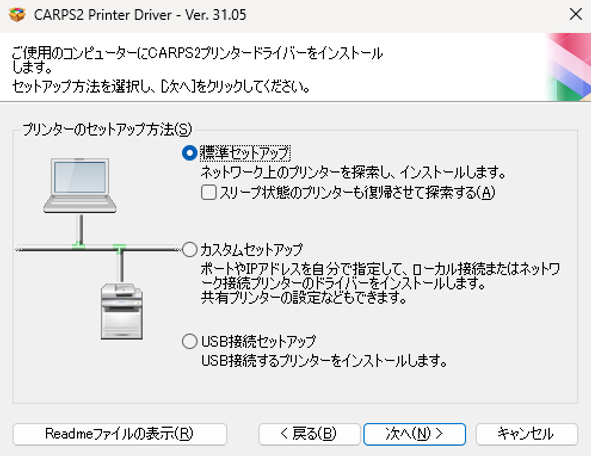Select the USB接続セットアップ radio button
This screenshot has width=591, height=456.
pos(189,341)
